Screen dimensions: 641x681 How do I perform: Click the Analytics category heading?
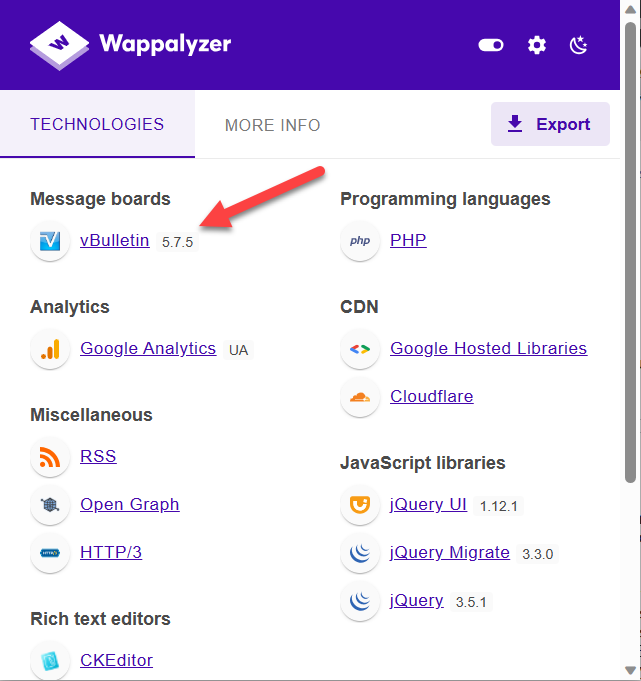coord(70,307)
